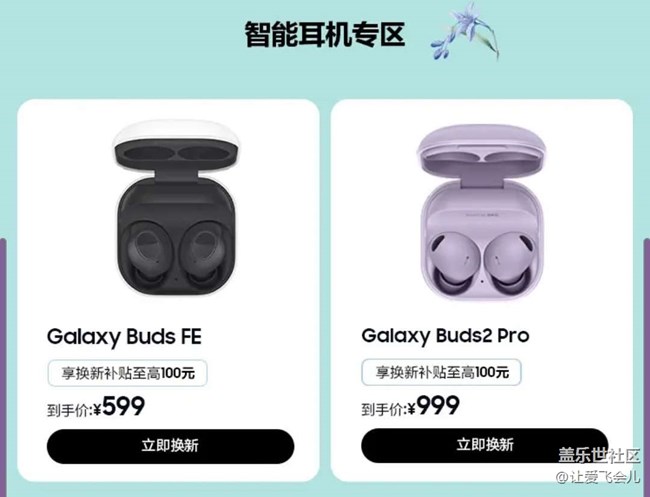Open the @让爱飞会儿 user handle

(x=597, y=477)
